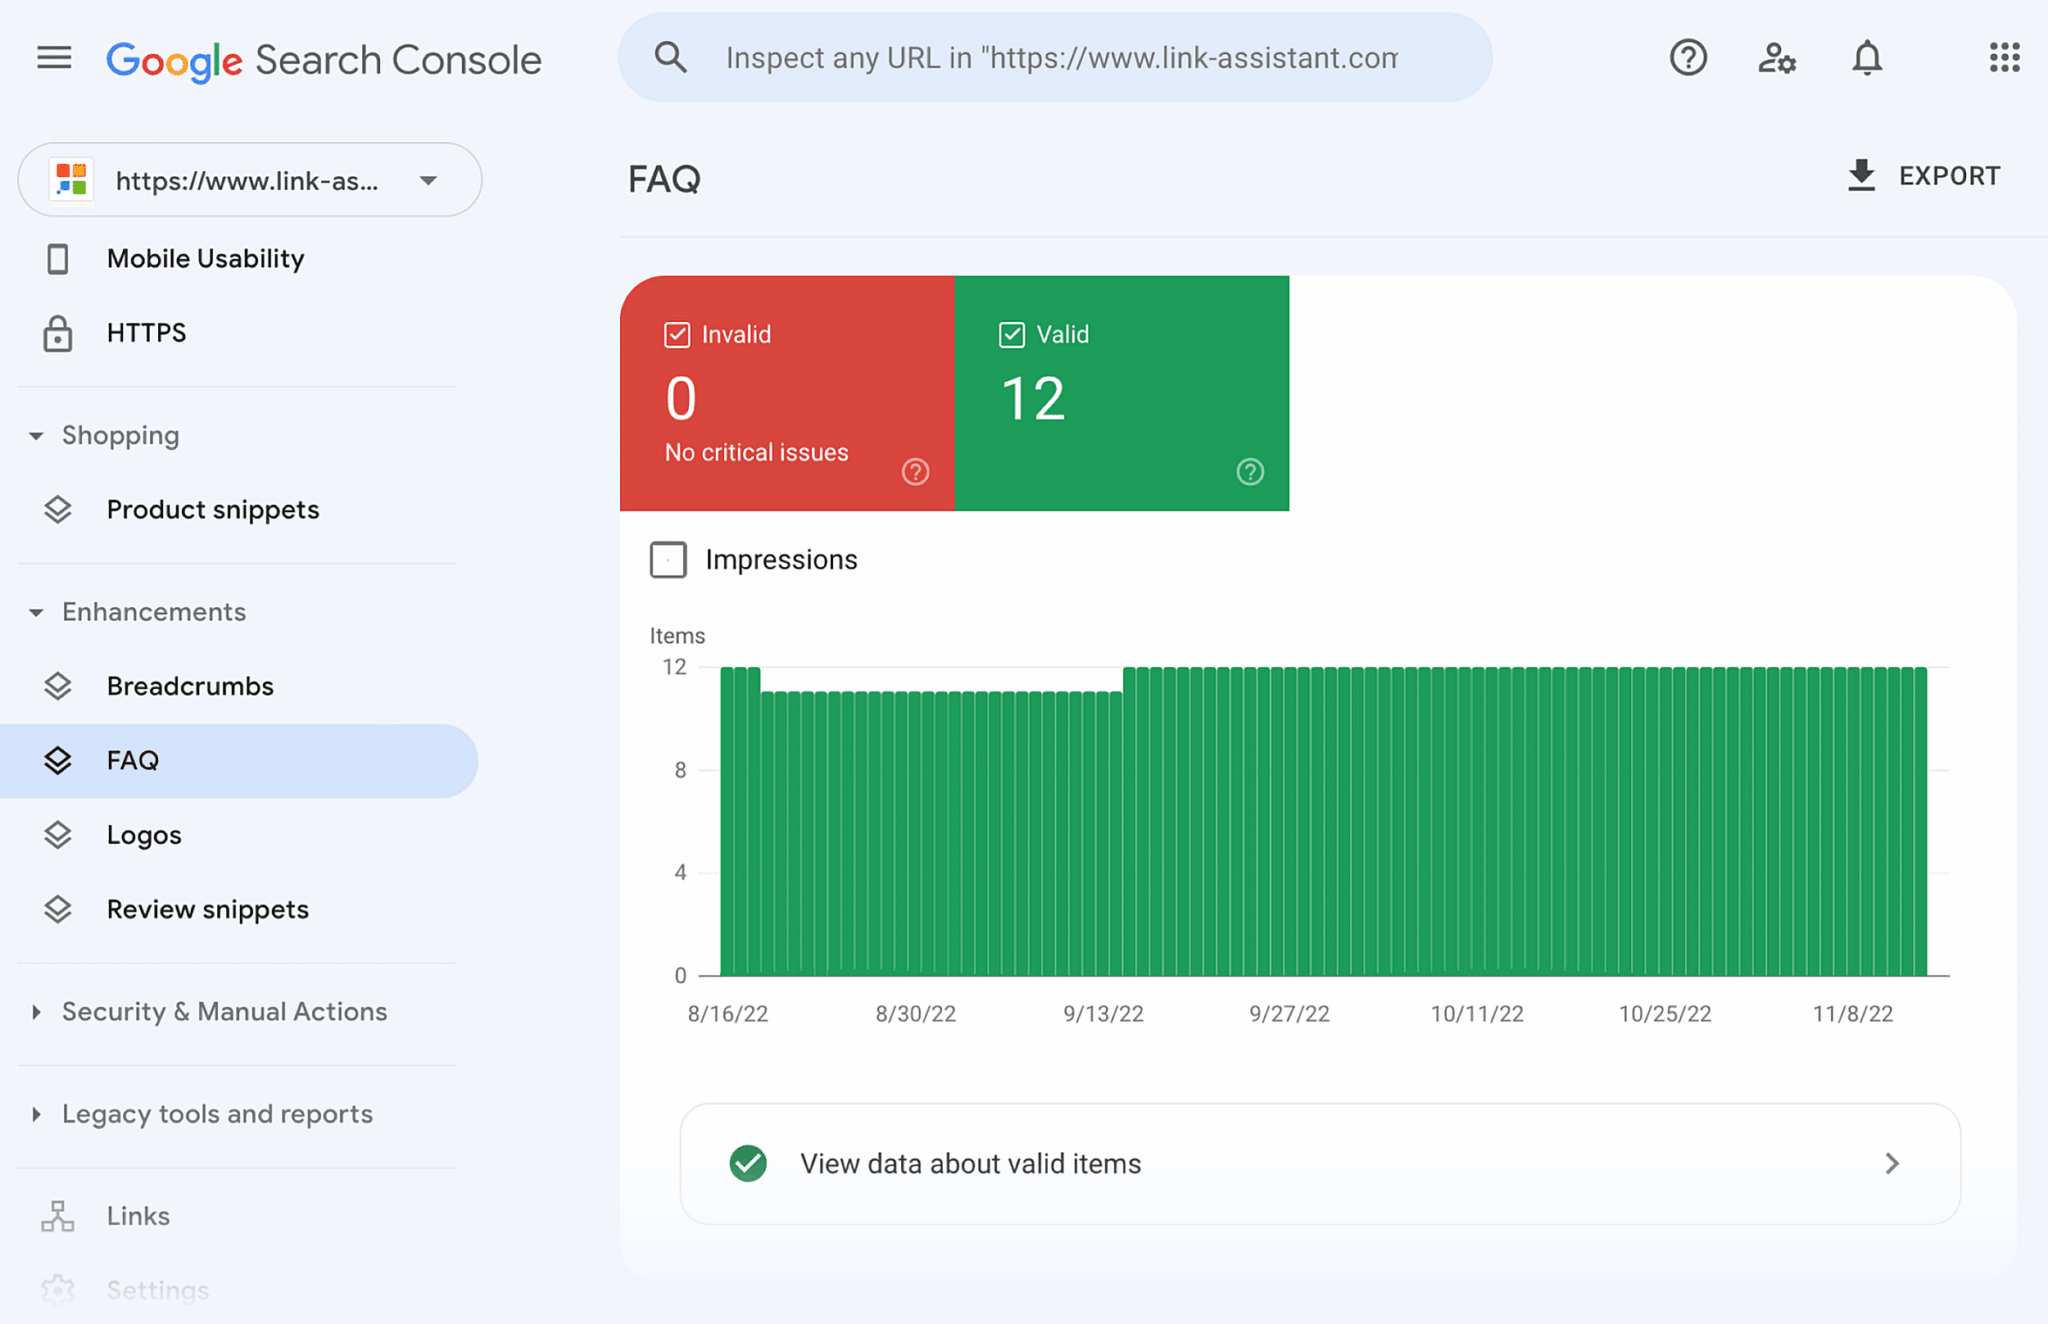
Task: Enable the Impressions checkbox
Action: pos(668,560)
